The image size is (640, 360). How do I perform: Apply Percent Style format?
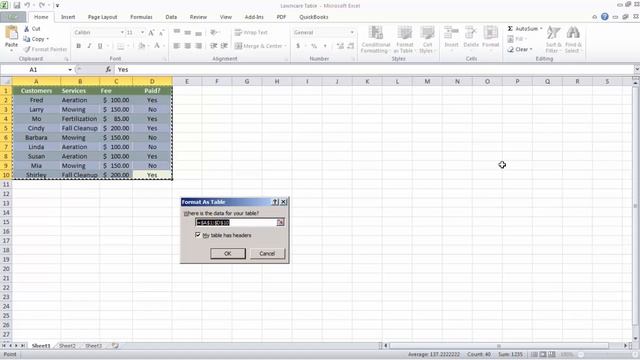pyautogui.click(x=314, y=46)
